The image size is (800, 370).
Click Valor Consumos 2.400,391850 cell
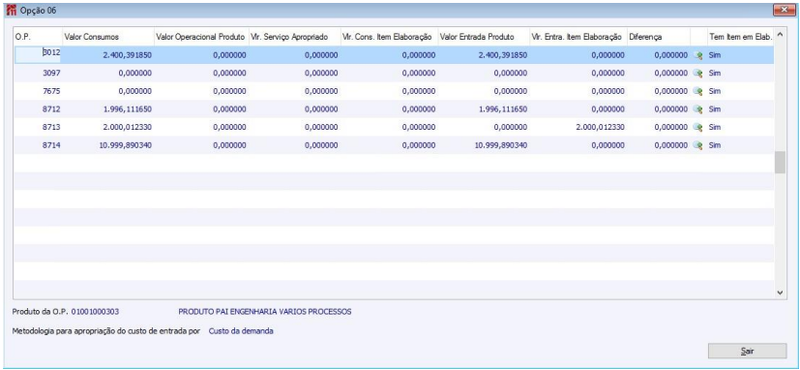108,55
